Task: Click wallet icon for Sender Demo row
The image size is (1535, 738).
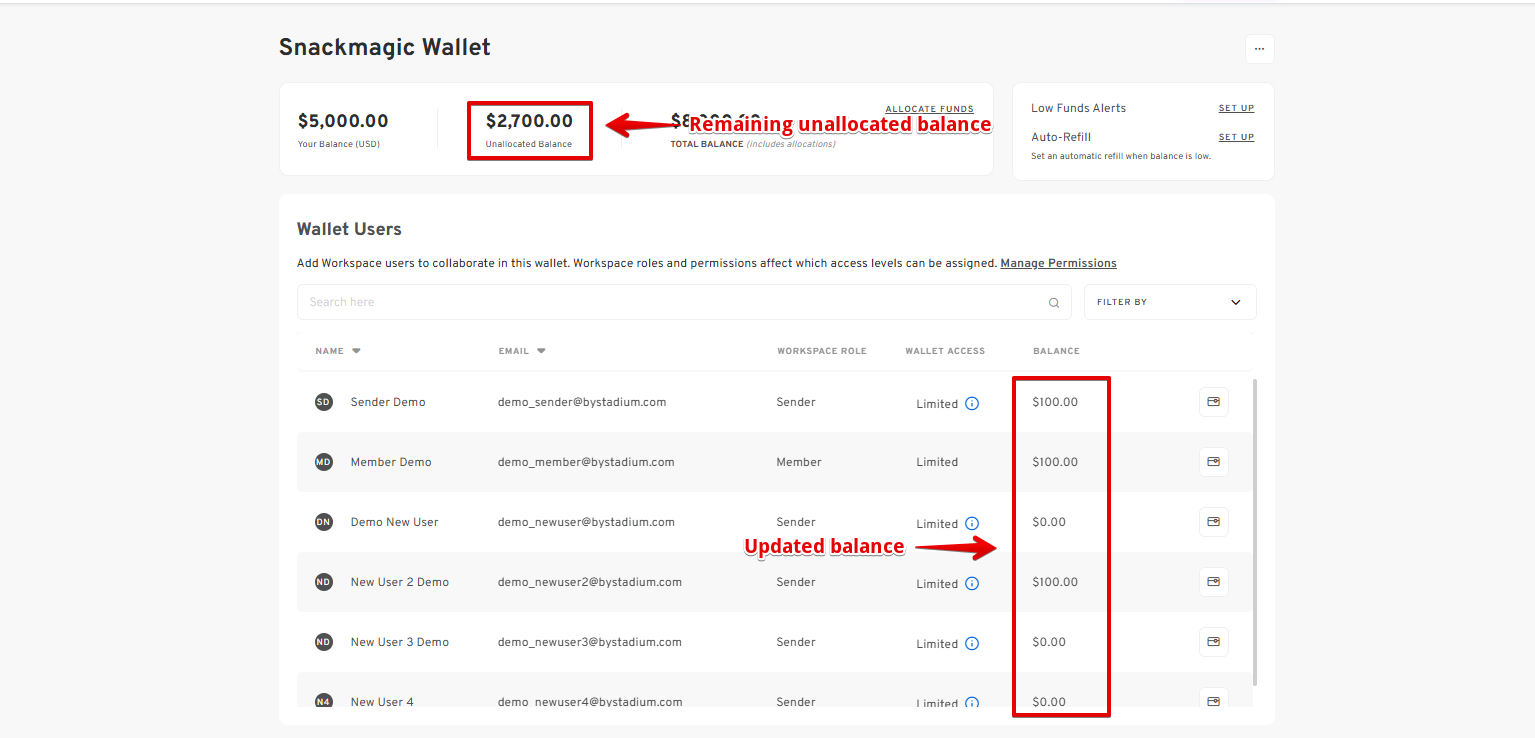Action: (x=1213, y=402)
